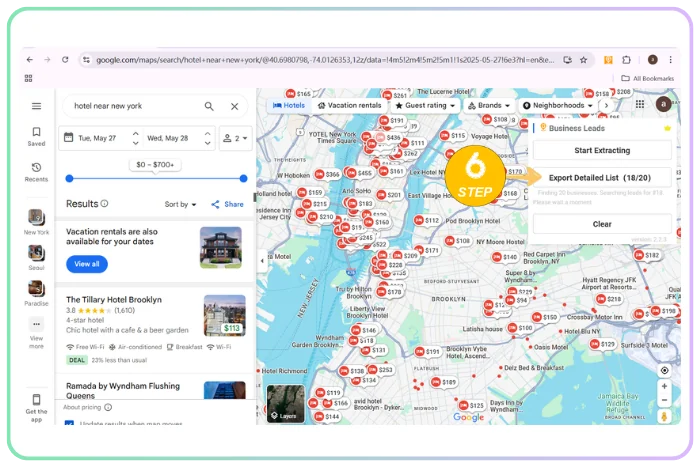Collapse the side panel with the arrow
Image resolution: width=700 pixels, height=471 pixels.
[262, 260]
